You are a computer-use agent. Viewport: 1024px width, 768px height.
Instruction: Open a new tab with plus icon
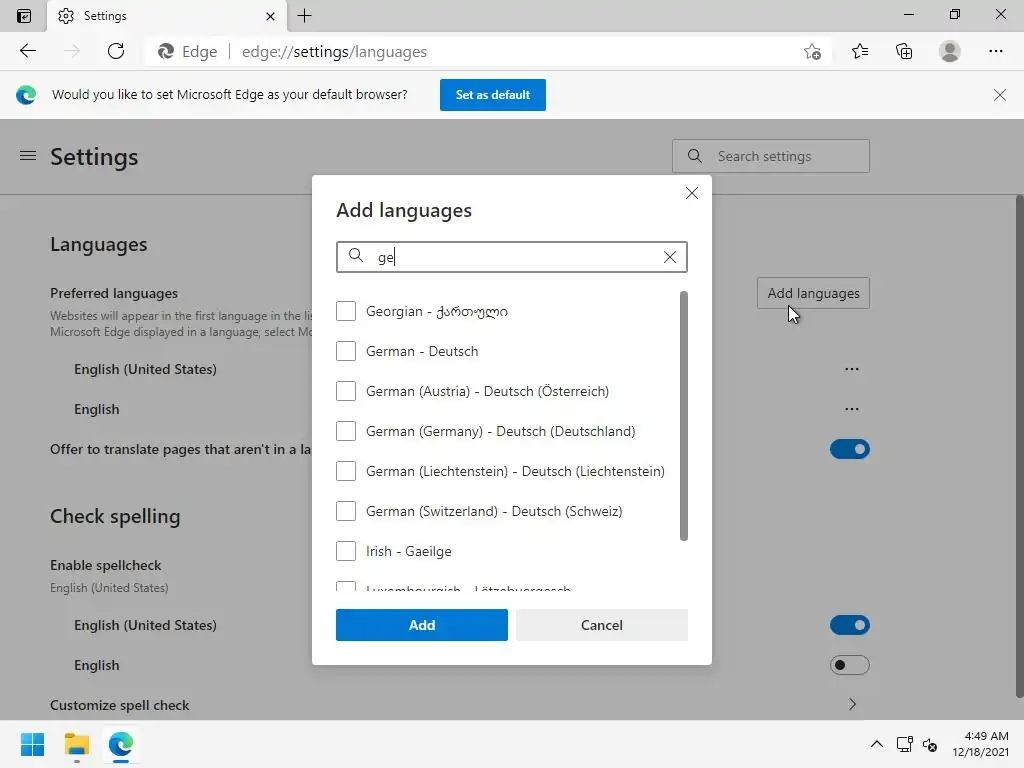coord(304,16)
